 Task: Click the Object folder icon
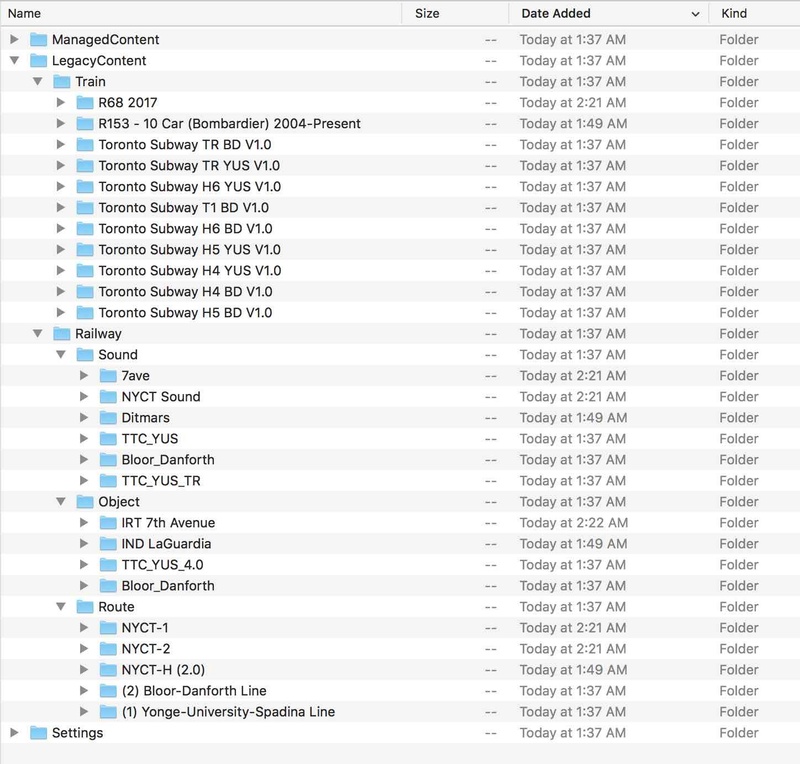pos(85,501)
